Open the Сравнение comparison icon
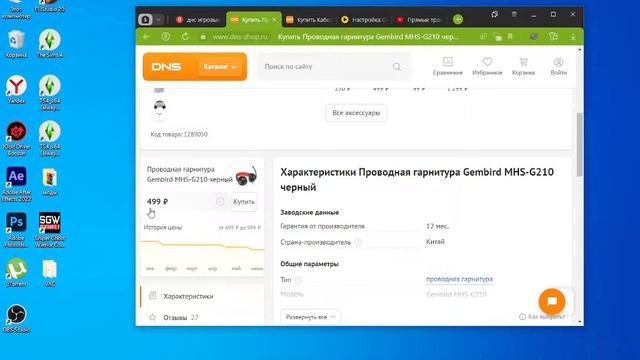 click(448, 66)
